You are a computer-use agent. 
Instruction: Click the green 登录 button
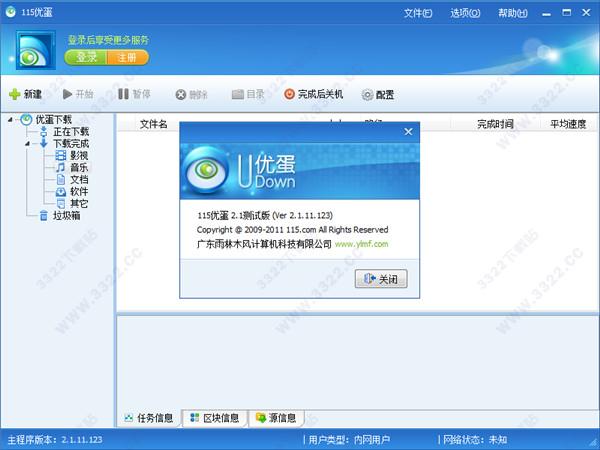click(86, 57)
